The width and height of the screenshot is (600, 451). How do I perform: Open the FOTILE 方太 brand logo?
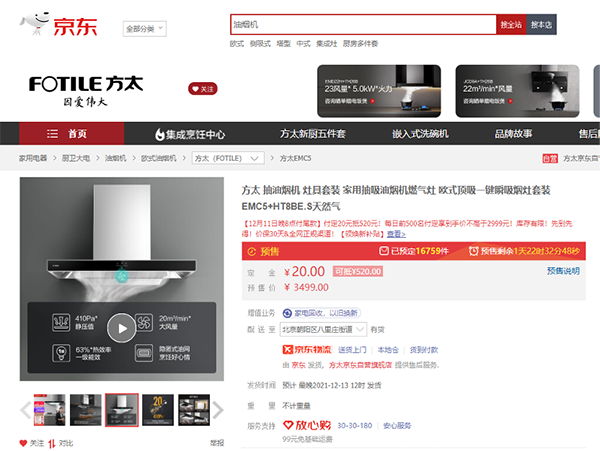pos(86,91)
